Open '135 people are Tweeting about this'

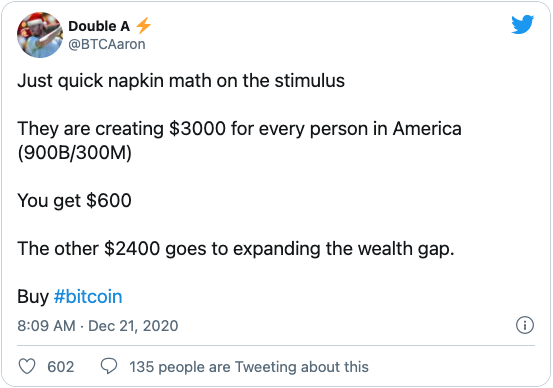[249, 367]
